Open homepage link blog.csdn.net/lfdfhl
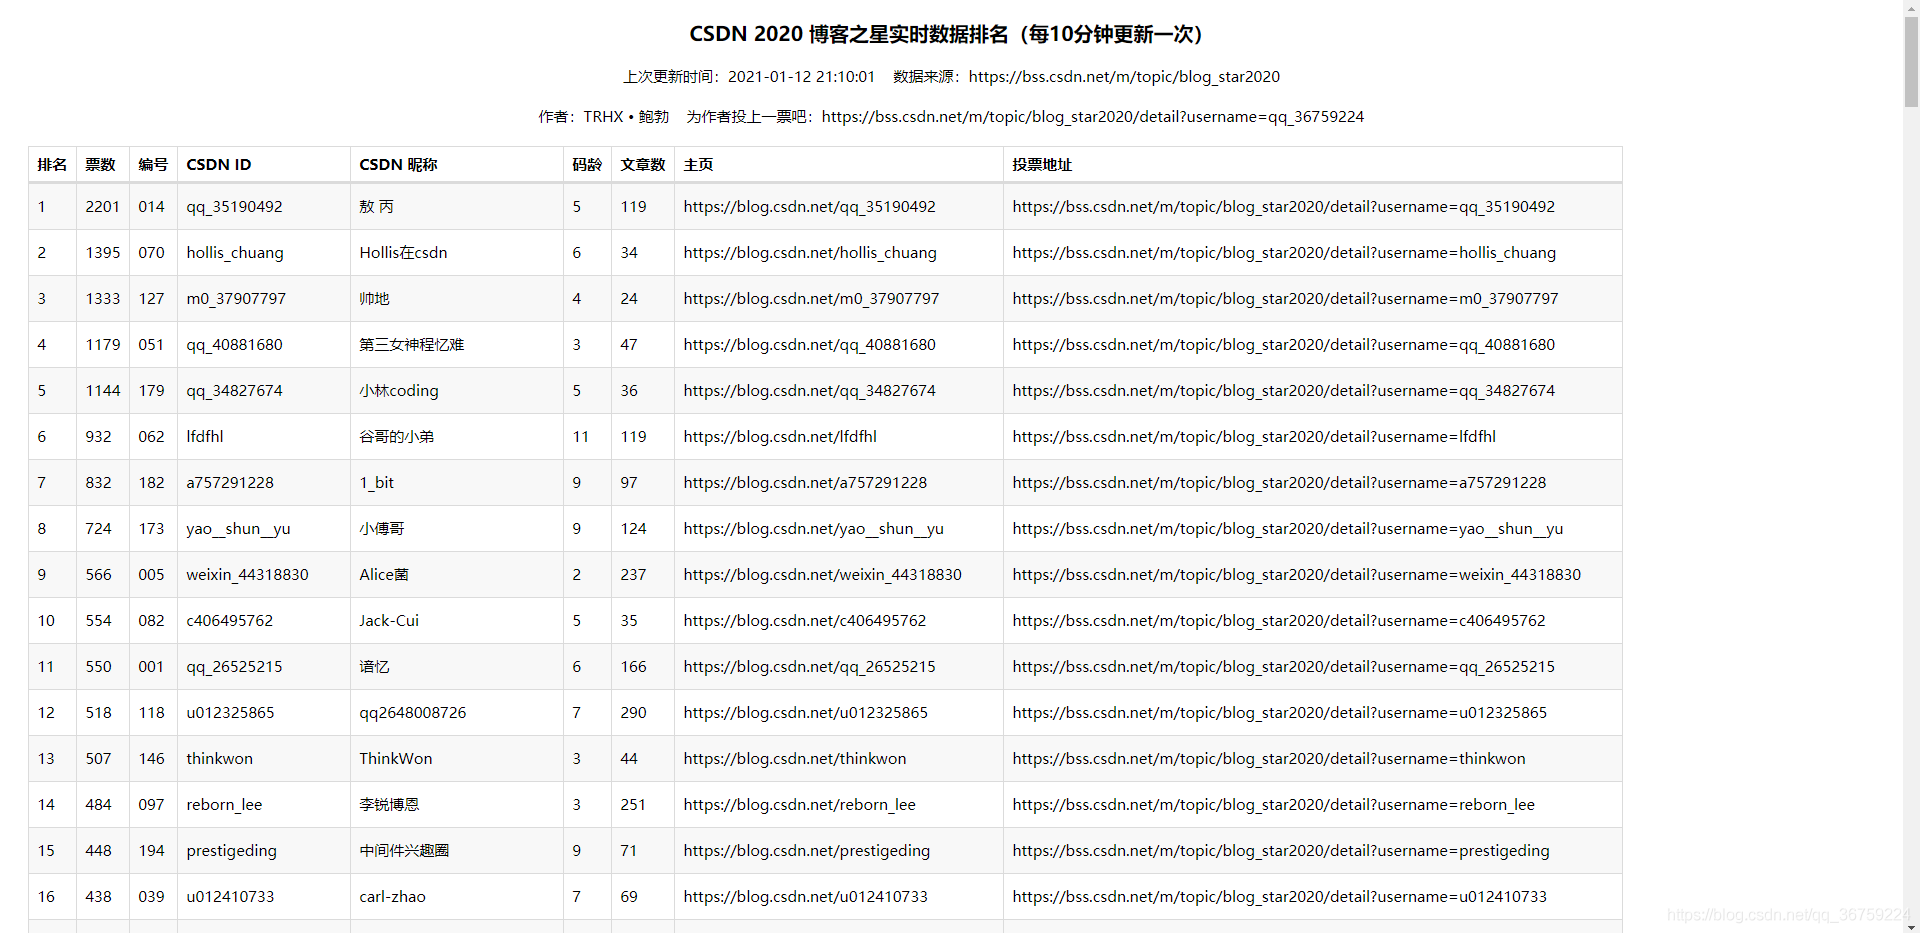Screen dimensions: 1920x933 (780, 437)
